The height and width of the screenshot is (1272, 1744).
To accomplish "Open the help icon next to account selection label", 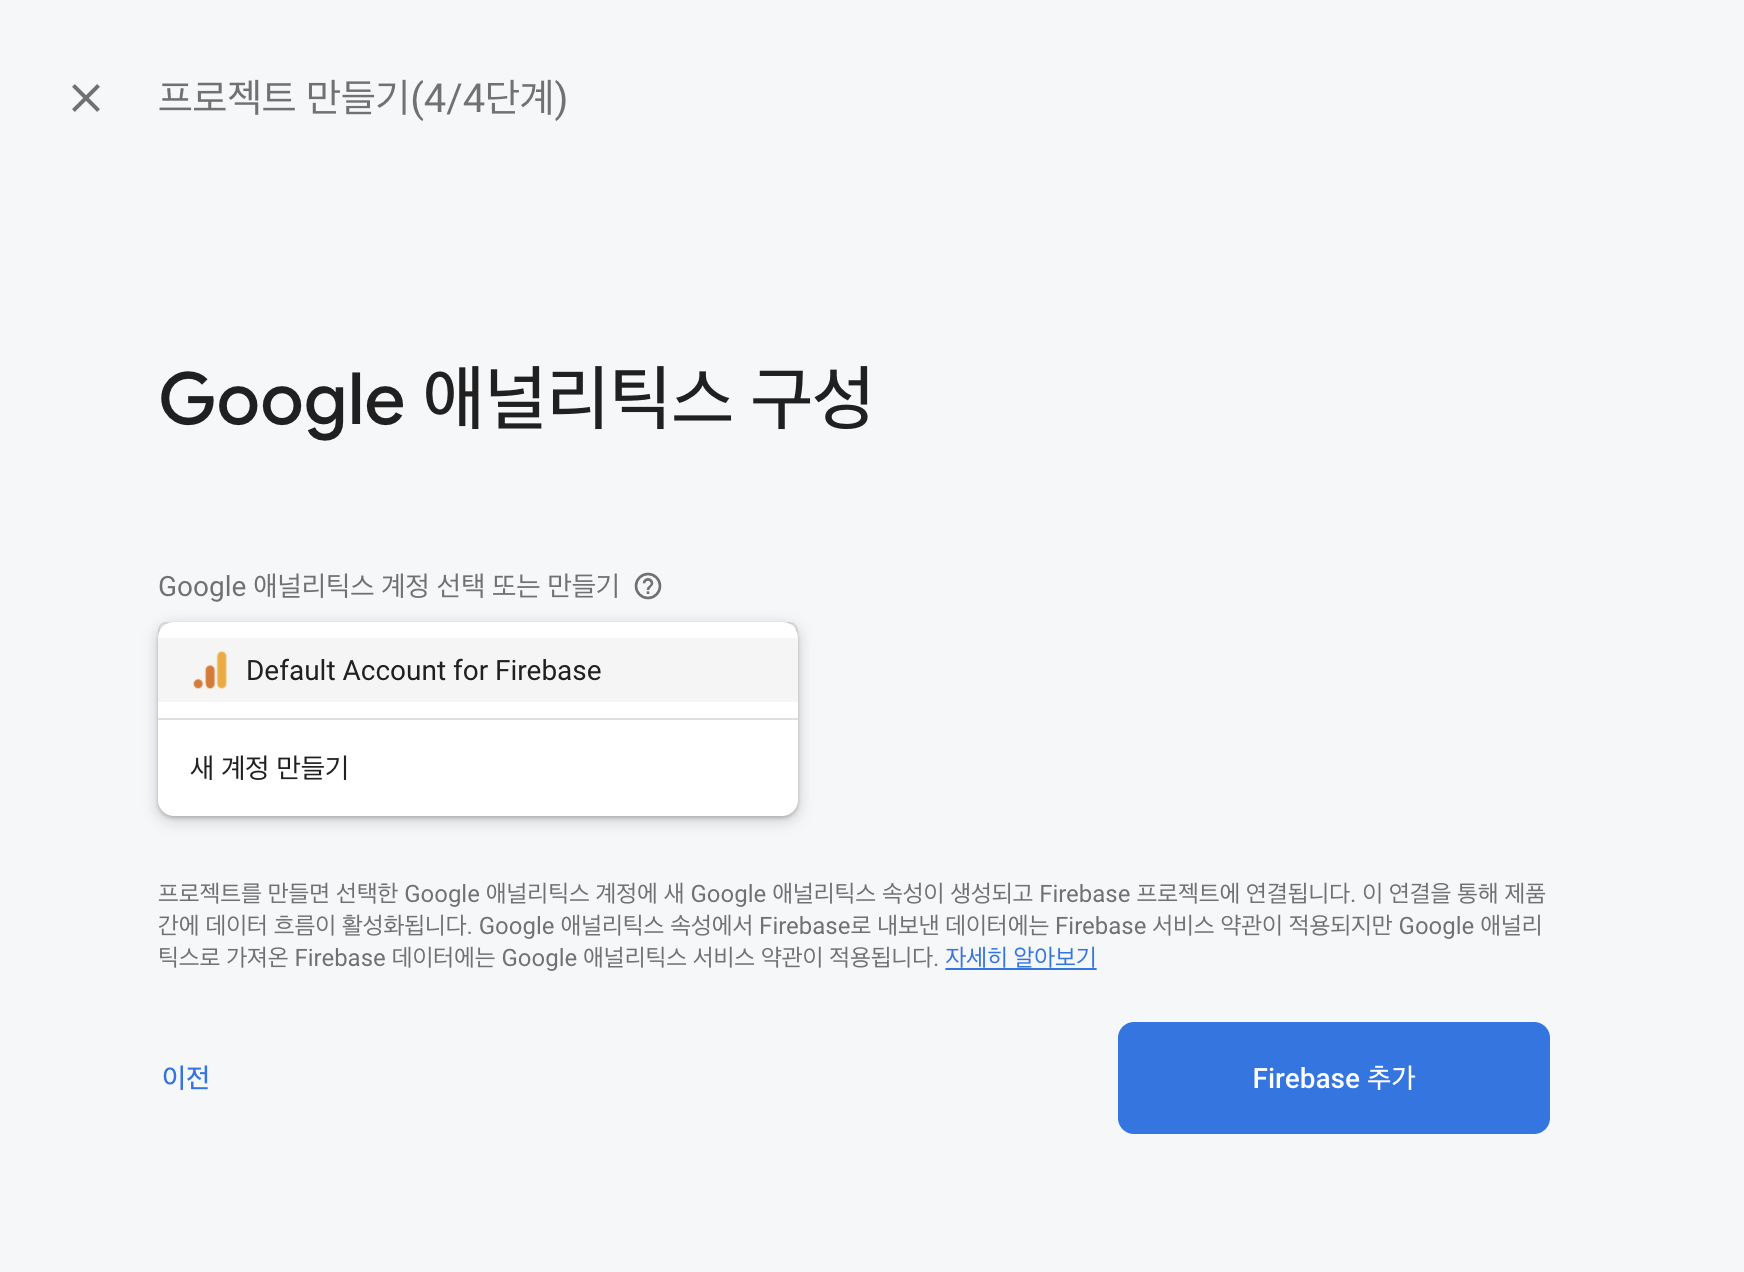I will click(x=648, y=586).
